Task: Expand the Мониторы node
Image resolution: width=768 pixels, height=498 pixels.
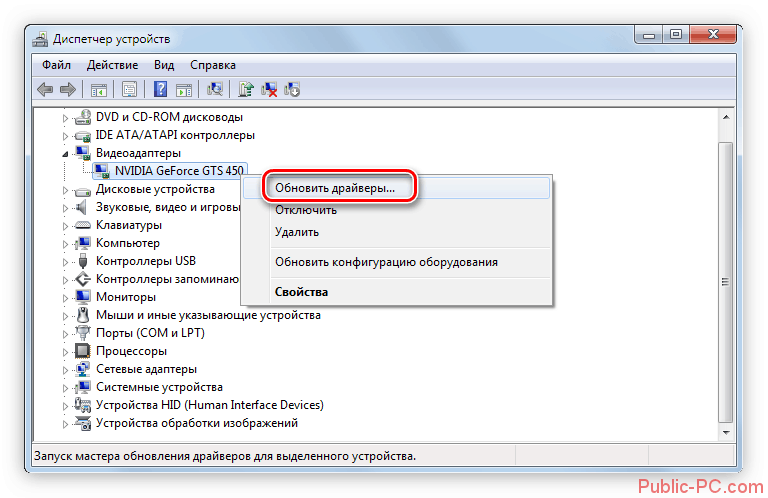Action: click(65, 298)
